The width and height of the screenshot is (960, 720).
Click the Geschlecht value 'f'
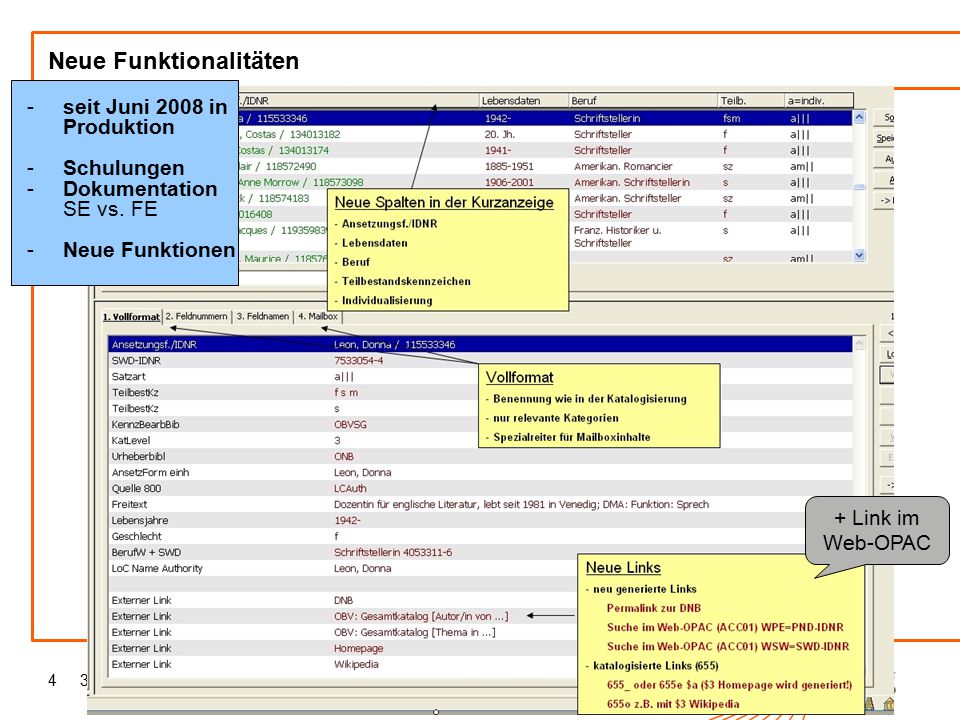coord(336,536)
